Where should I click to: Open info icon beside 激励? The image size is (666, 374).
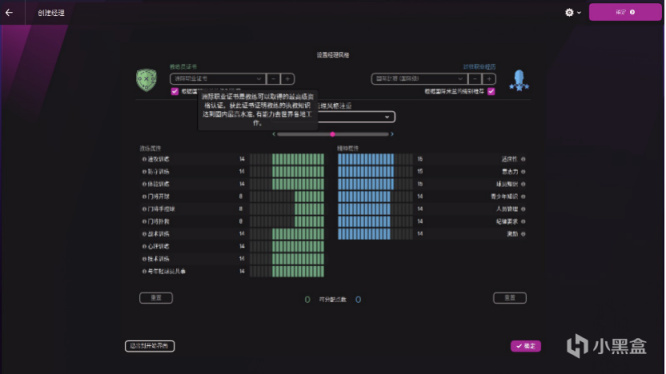[x=523, y=234]
